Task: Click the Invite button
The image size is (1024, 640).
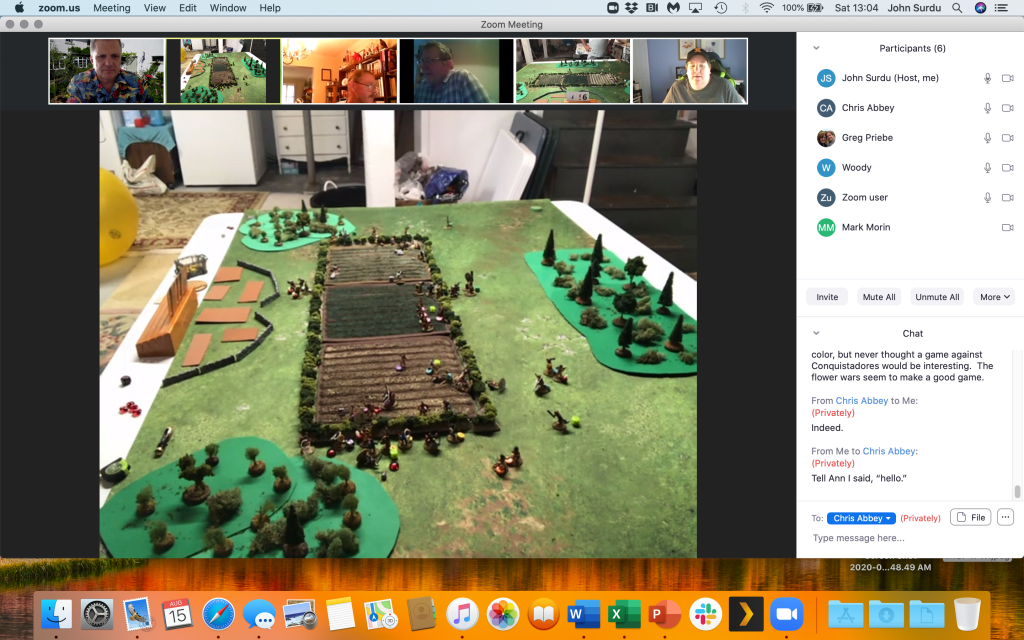Action: [x=827, y=297]
